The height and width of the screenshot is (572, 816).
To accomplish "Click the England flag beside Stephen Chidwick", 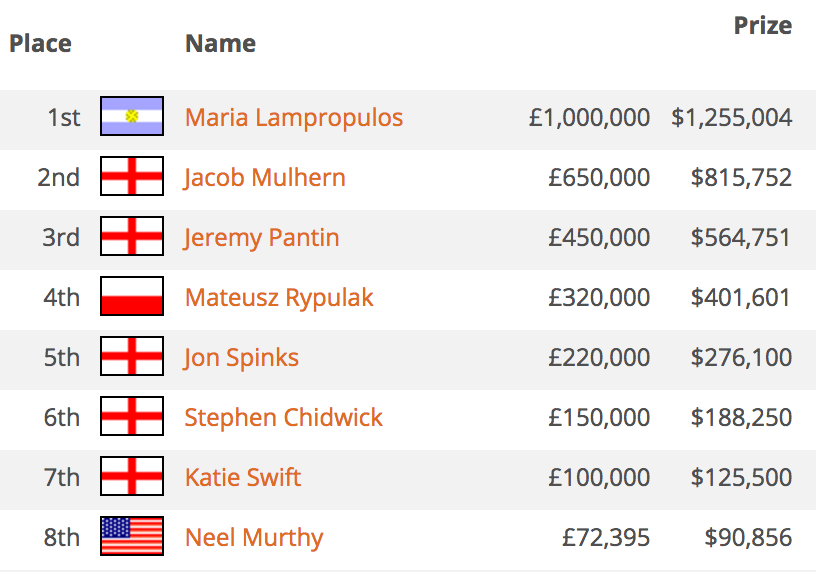I will [x=132, y=416].
